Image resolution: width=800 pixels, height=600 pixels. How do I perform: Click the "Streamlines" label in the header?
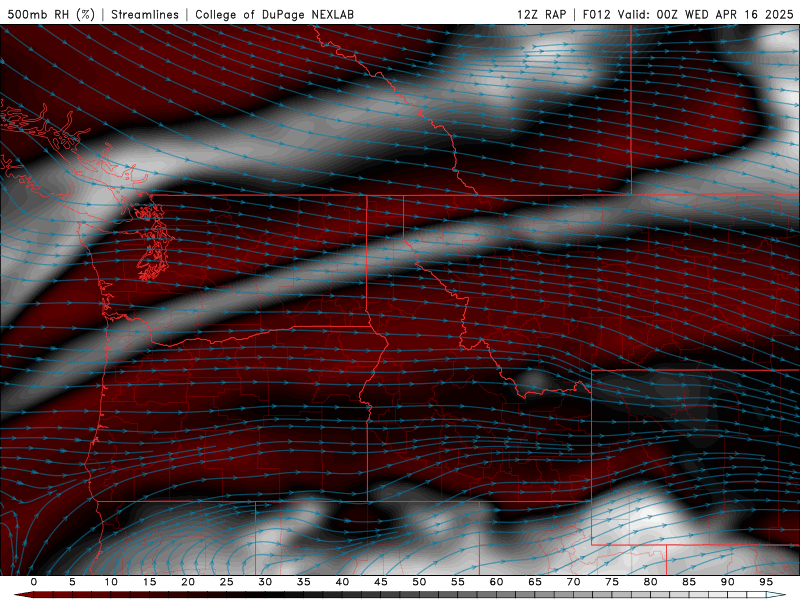coord(145,14)
